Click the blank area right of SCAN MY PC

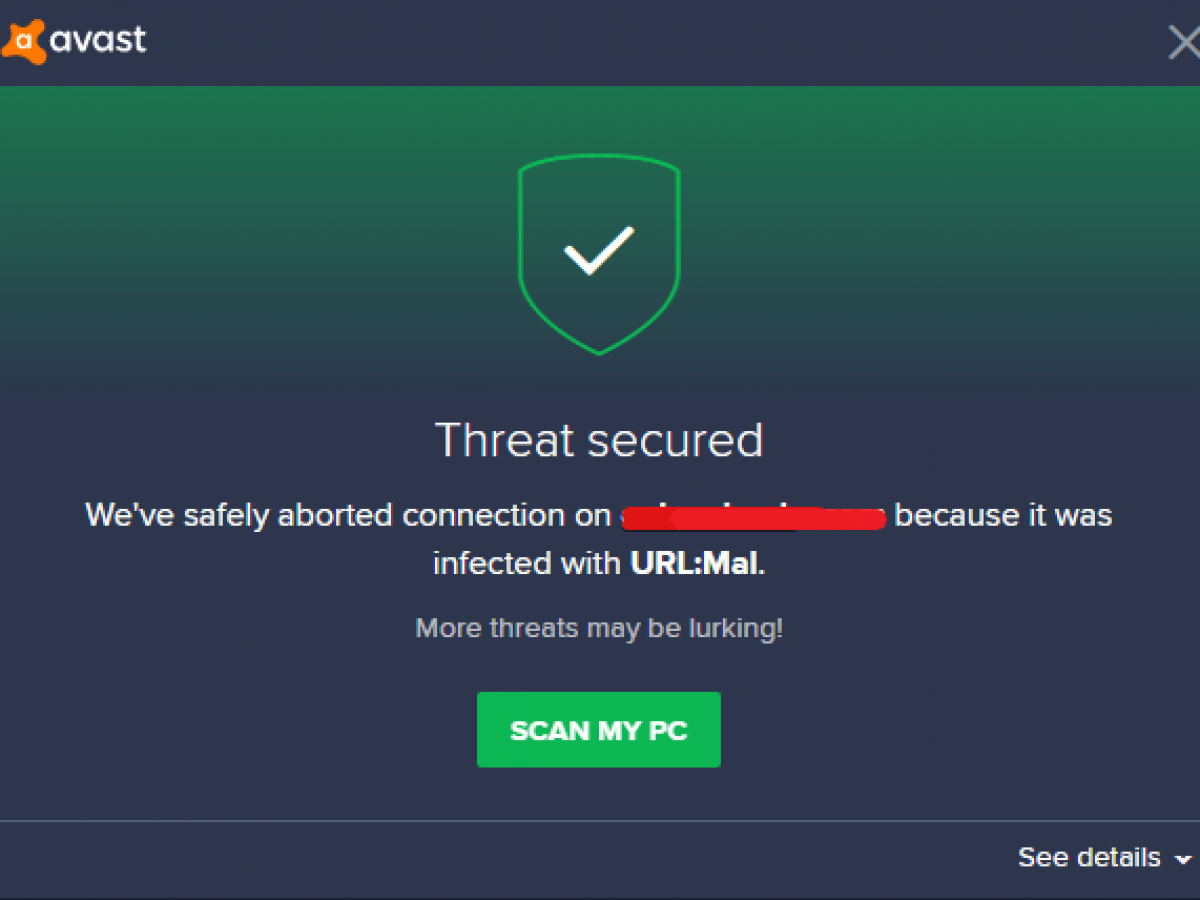tap(950, 730)
